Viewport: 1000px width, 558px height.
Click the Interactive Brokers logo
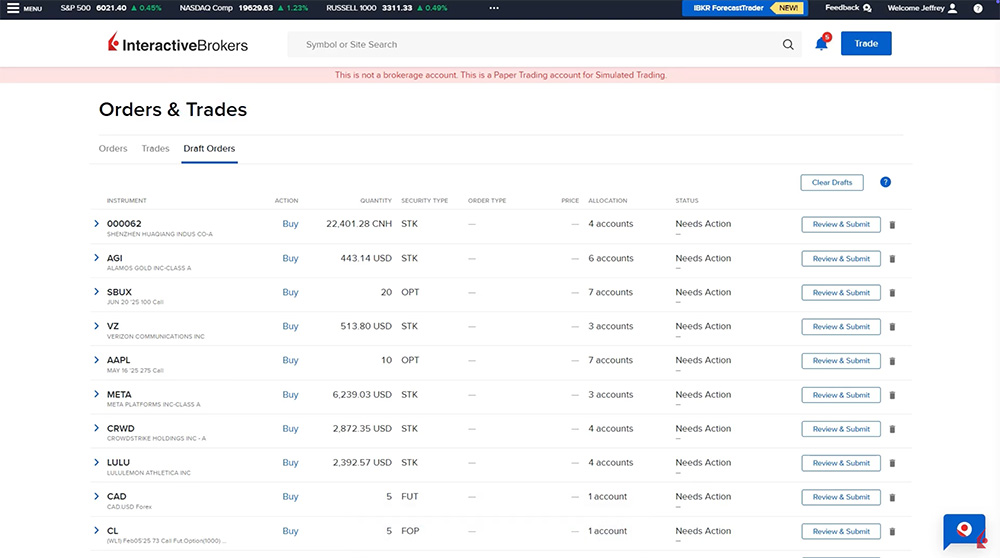point(178,44)
